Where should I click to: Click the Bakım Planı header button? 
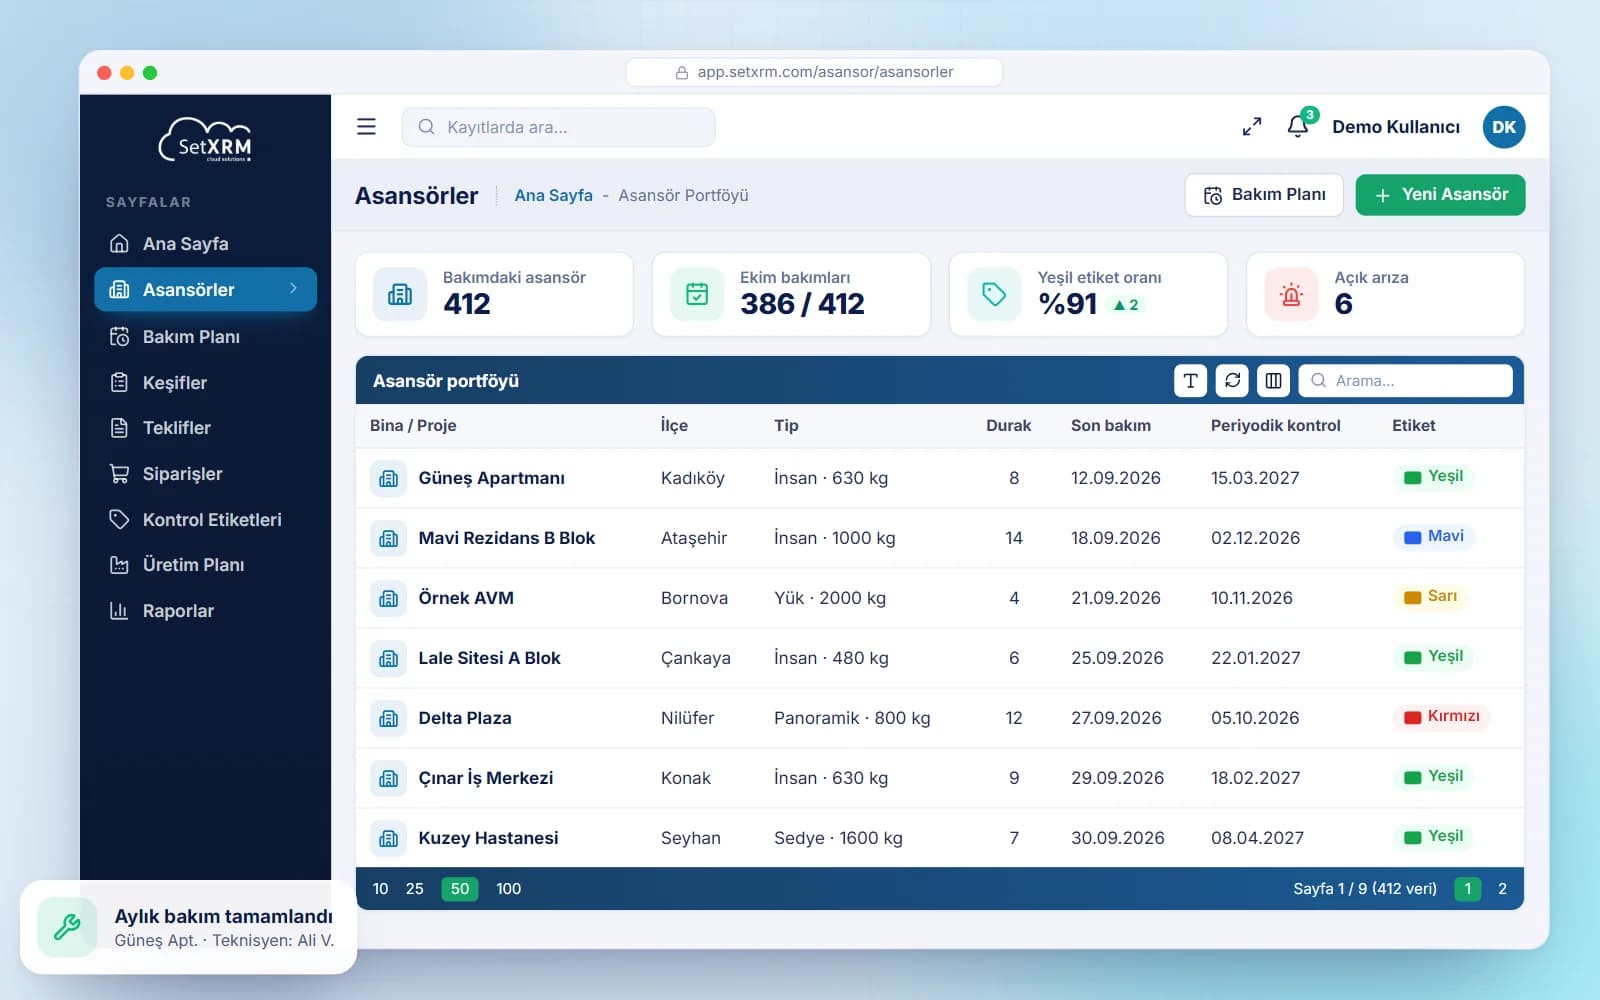point(1264,195)
